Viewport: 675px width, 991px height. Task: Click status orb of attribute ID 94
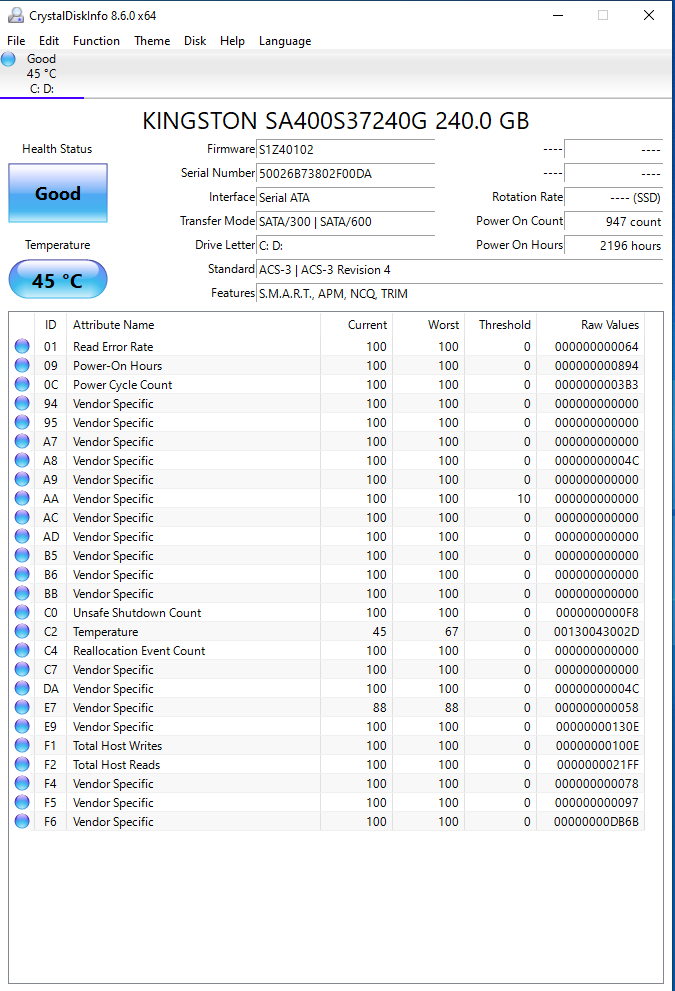[x=22, y=403]
